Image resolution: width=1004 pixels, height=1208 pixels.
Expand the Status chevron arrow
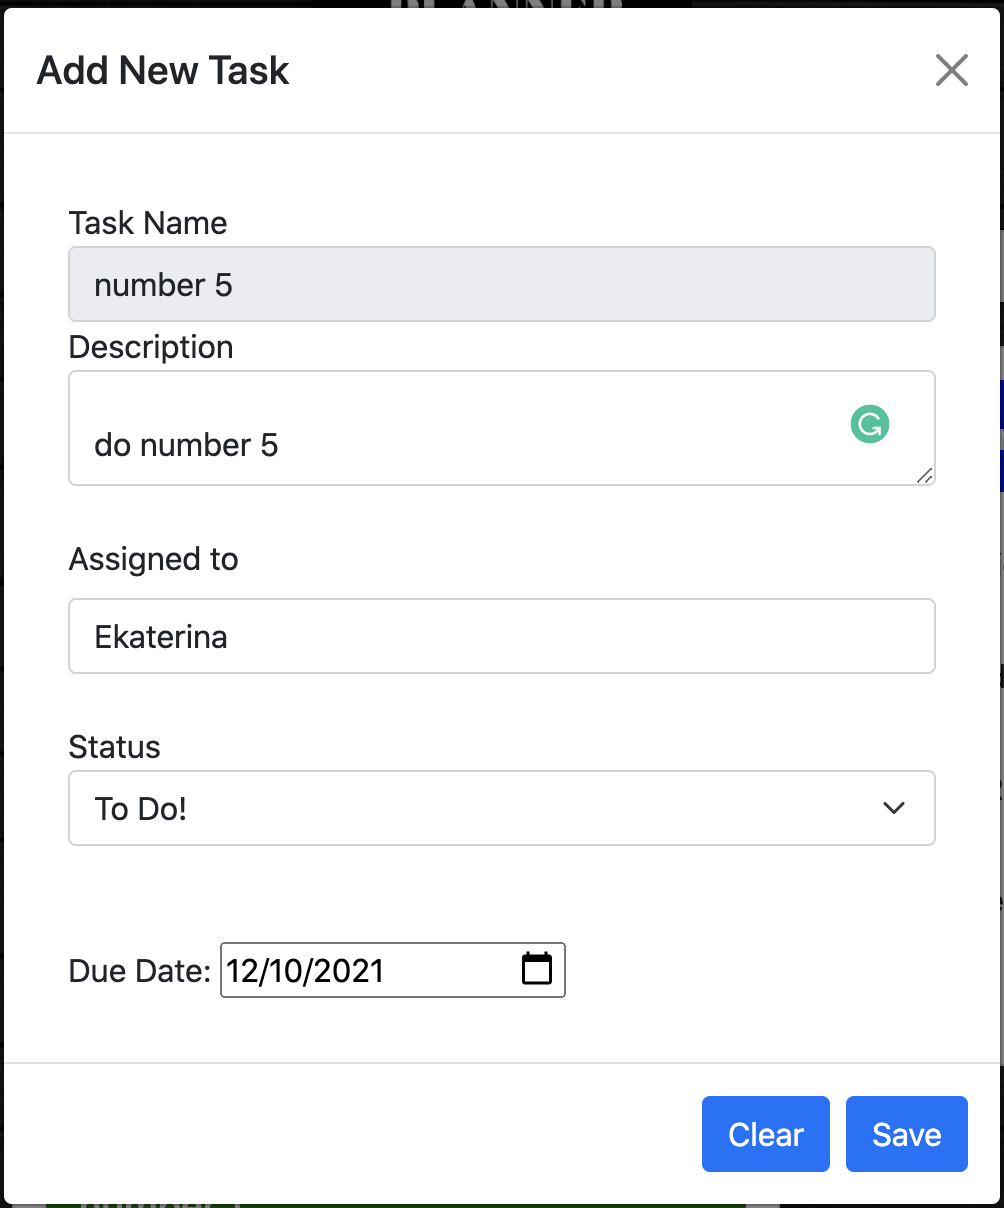894,808
